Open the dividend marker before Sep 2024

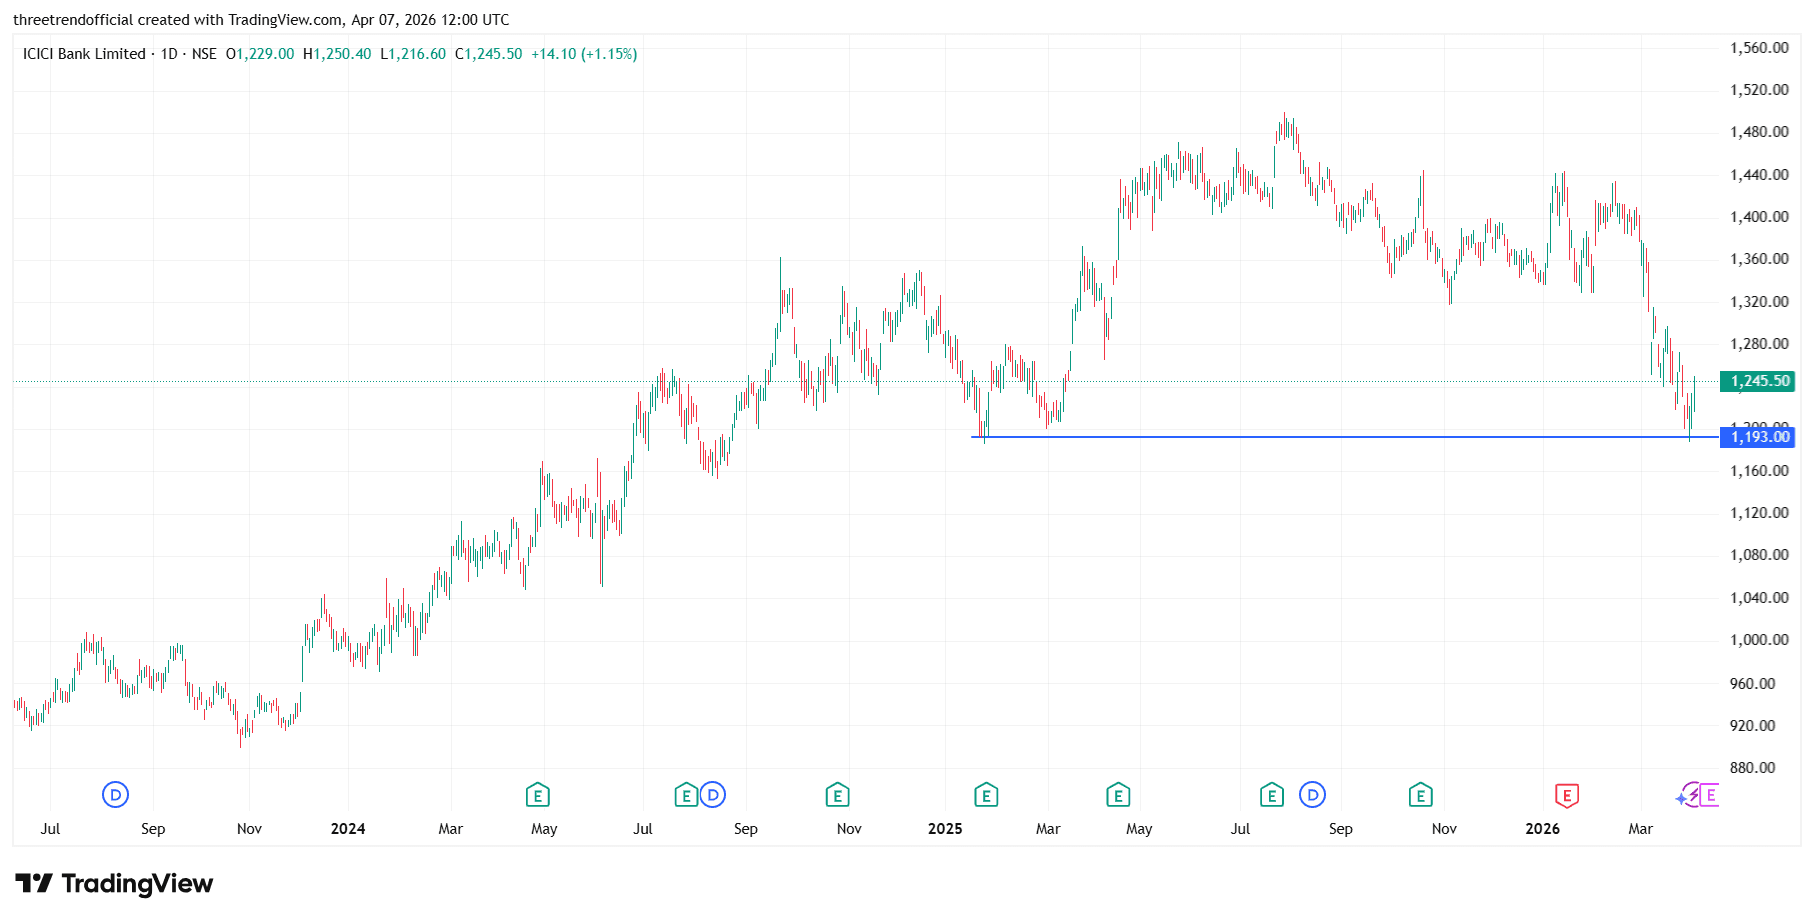[x=712, y=795]
